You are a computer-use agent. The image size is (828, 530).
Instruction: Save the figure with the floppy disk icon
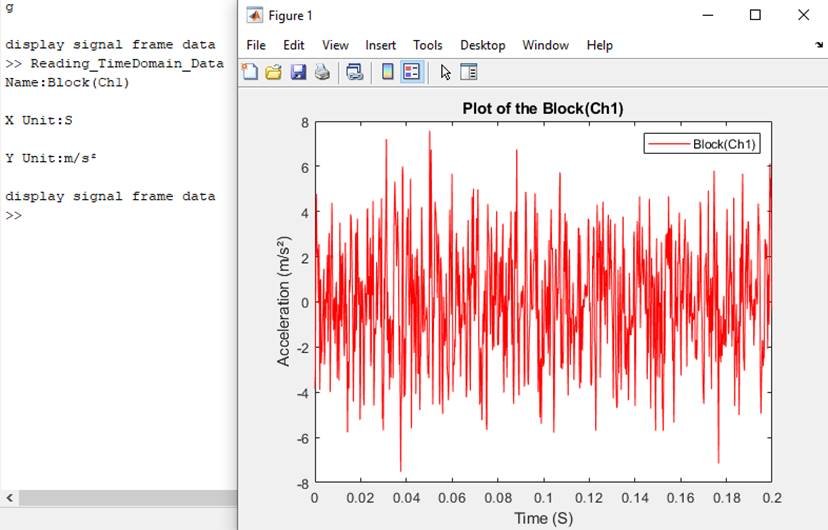[x=298, y=72]
